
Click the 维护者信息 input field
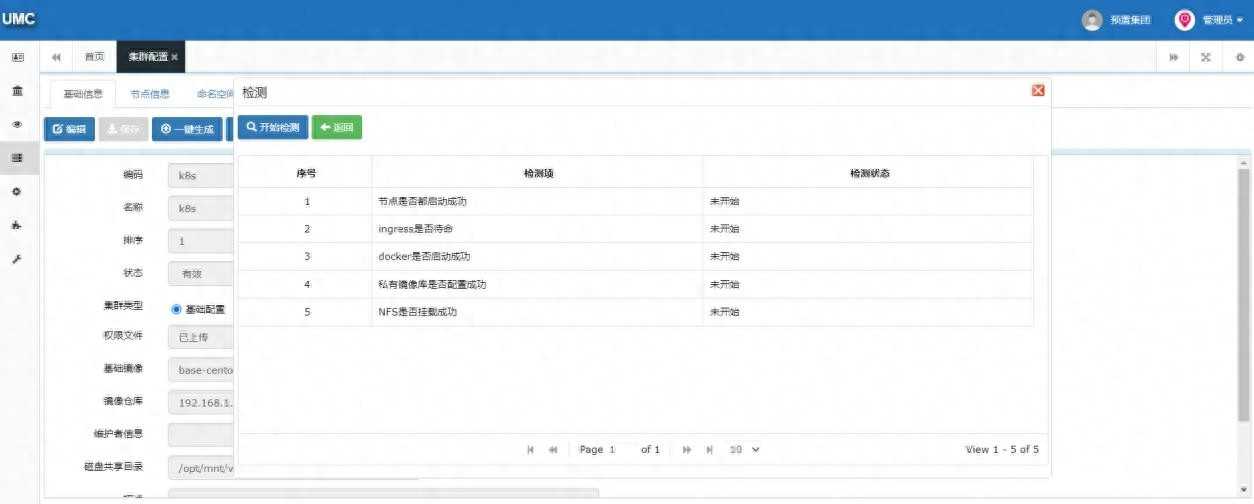click(202, 434)
